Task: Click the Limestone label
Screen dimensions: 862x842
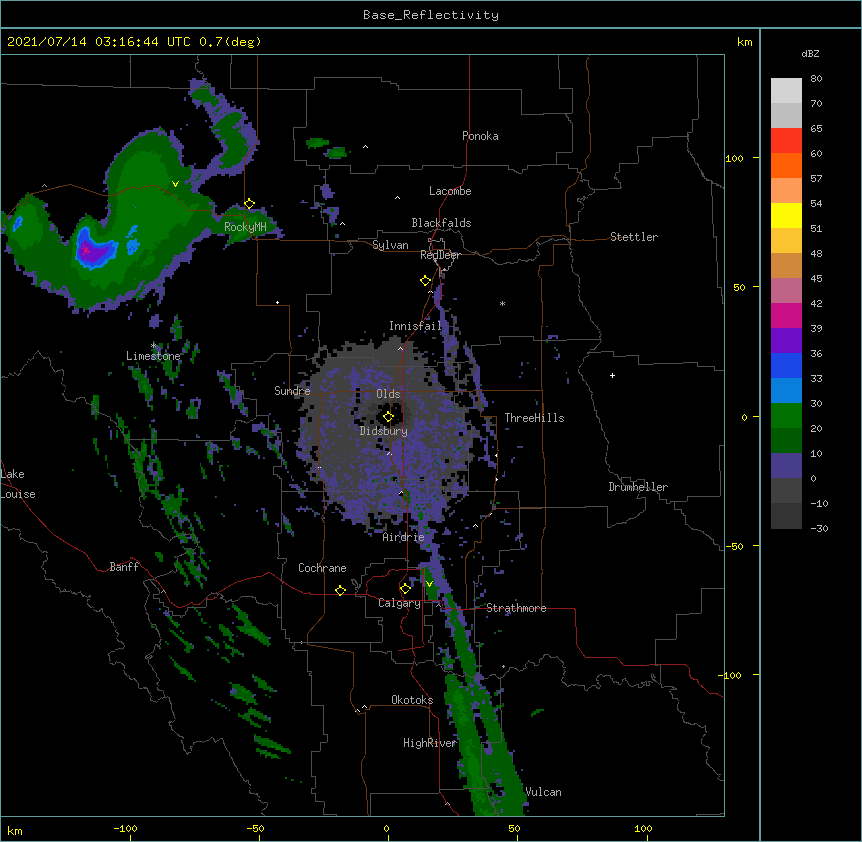Action: (x=153, y=356)
